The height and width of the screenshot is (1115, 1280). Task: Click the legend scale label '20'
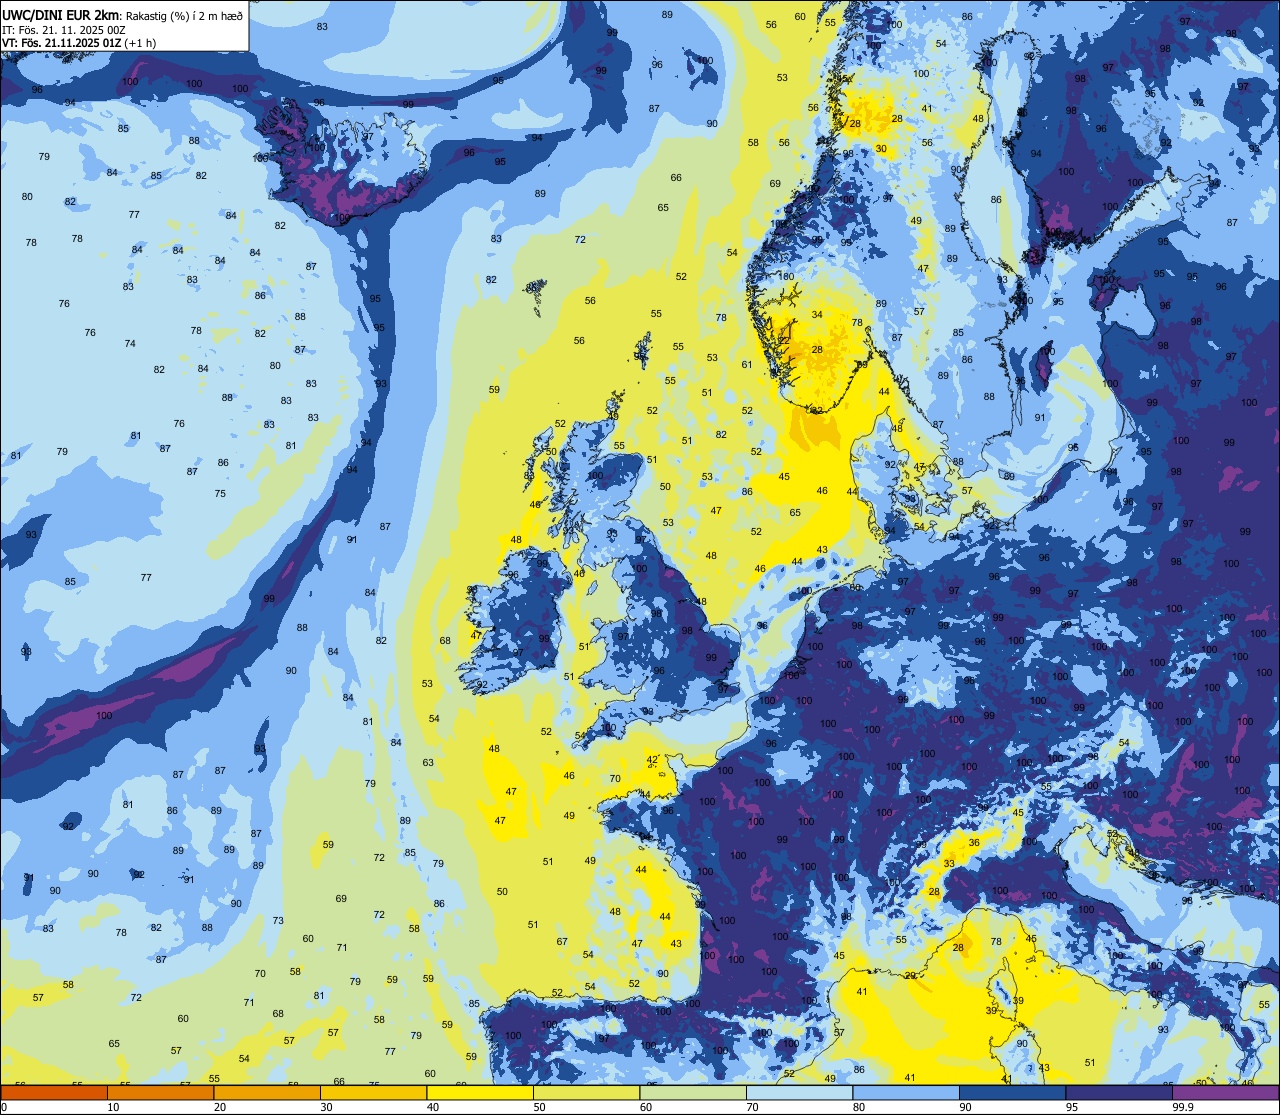[x=220, y=1107]
